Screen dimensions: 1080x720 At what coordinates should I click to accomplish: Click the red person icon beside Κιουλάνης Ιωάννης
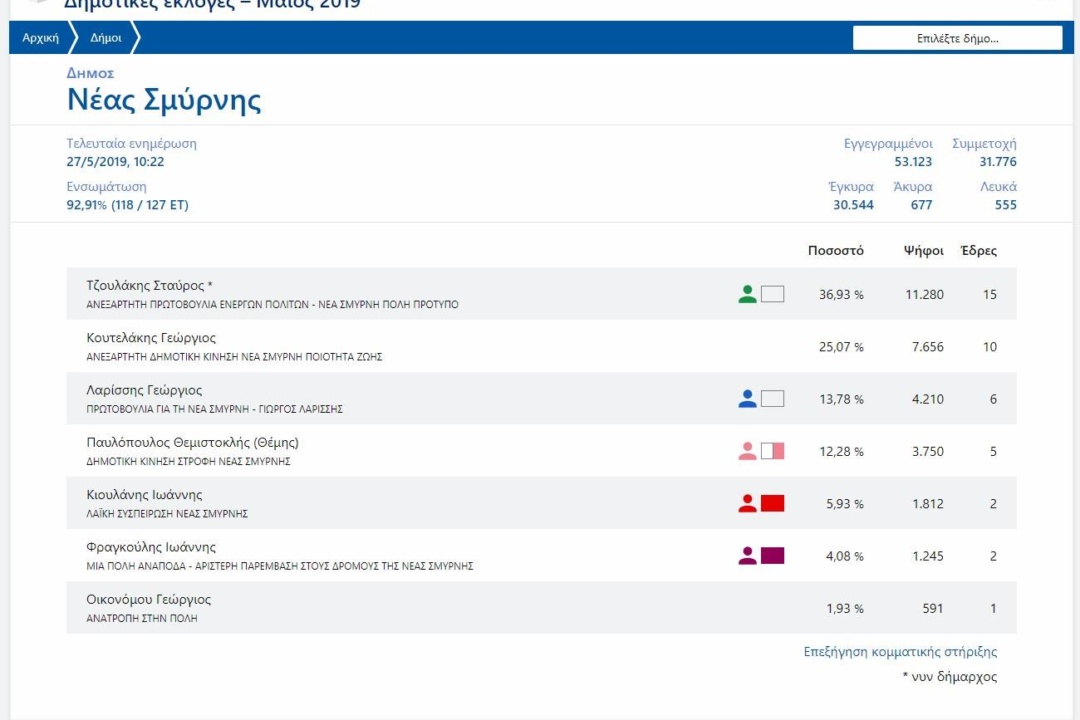click(747, 503)
